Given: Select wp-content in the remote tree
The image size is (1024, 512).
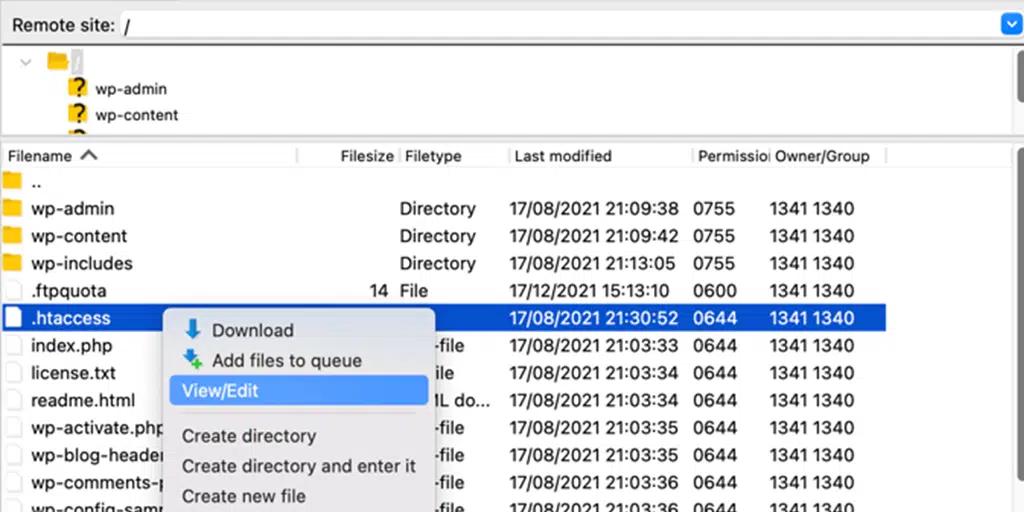Looking at the screenshot, I should [x=136, y=115].
